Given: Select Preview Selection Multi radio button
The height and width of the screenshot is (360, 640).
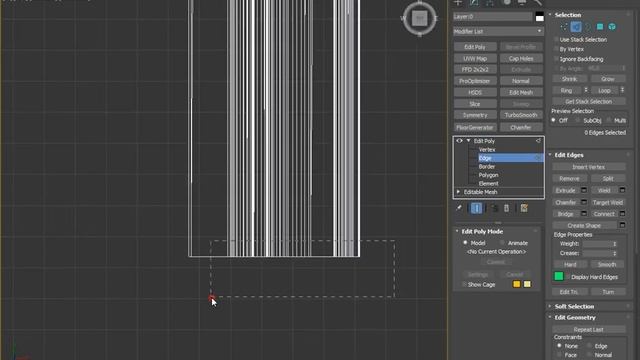Looking at the screenshot, I should pos(609,120).
